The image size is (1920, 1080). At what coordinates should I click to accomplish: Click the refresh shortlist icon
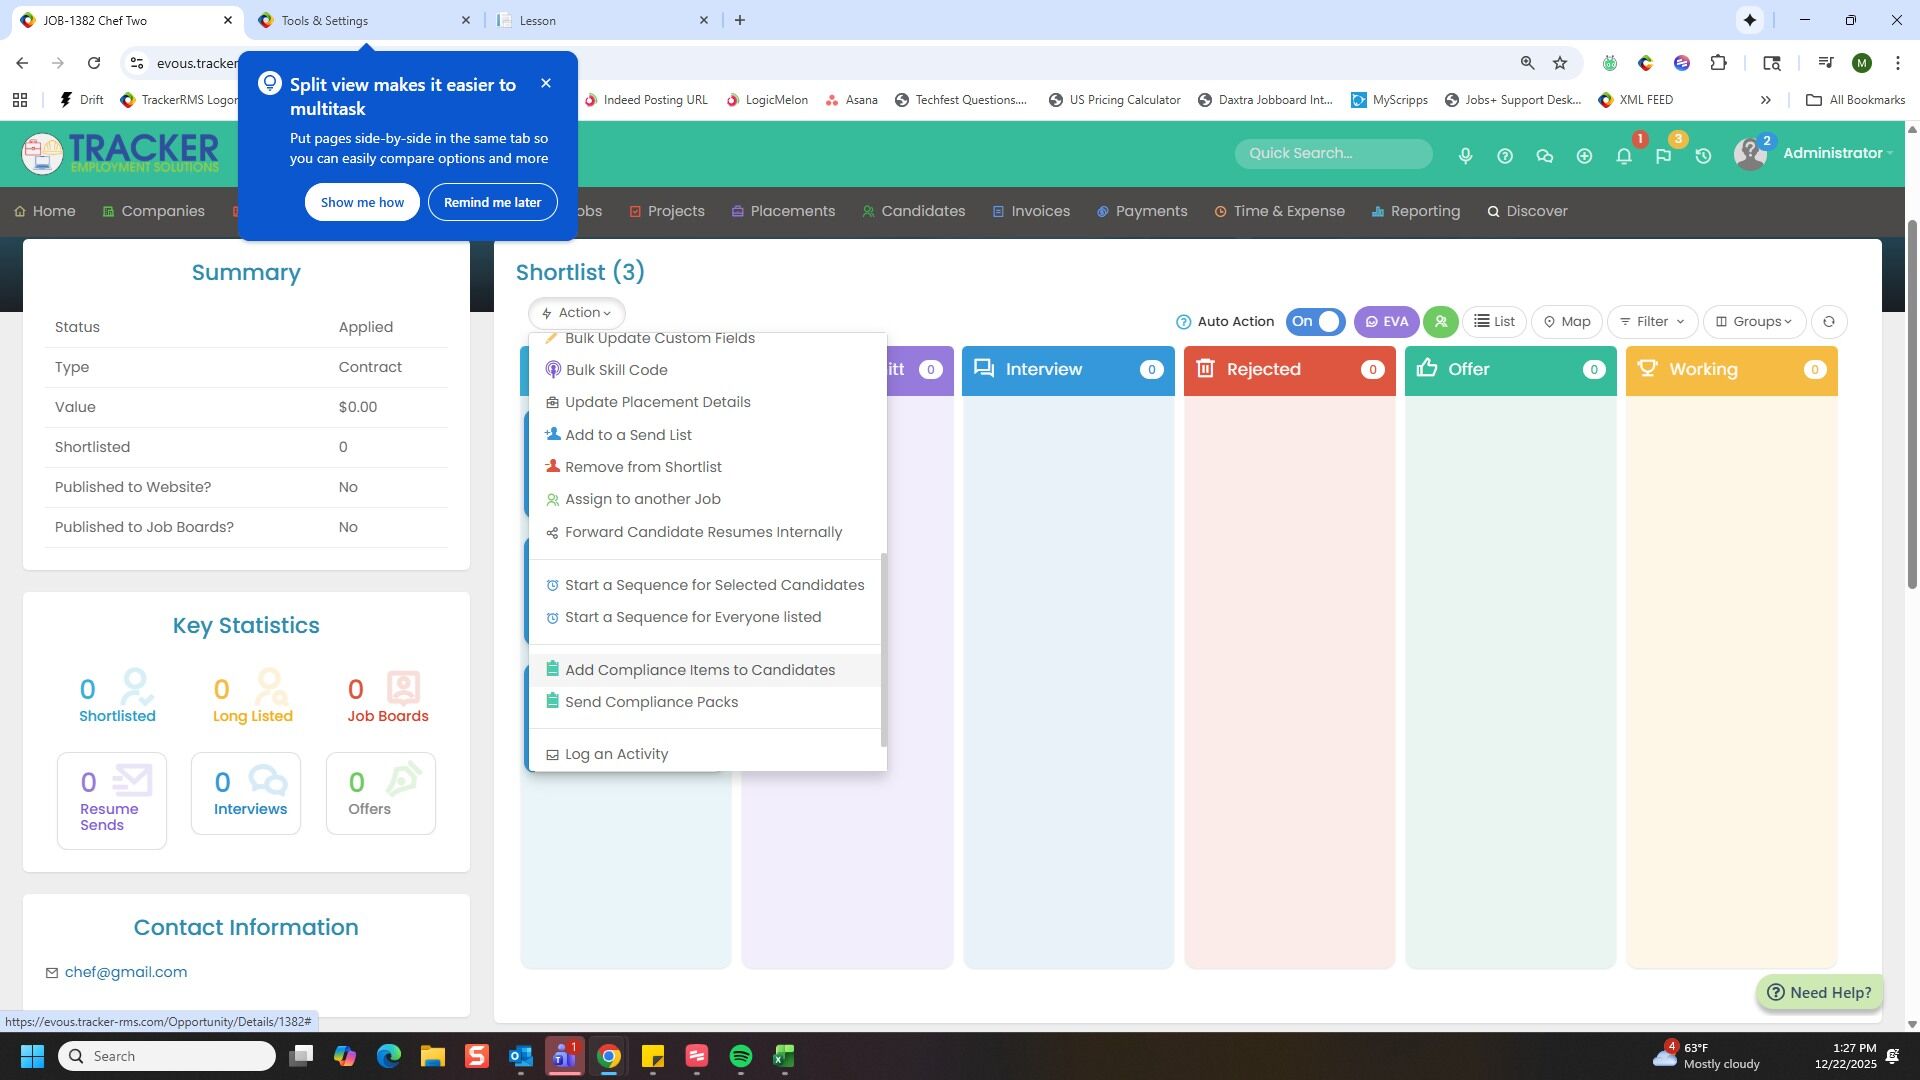1828,322
